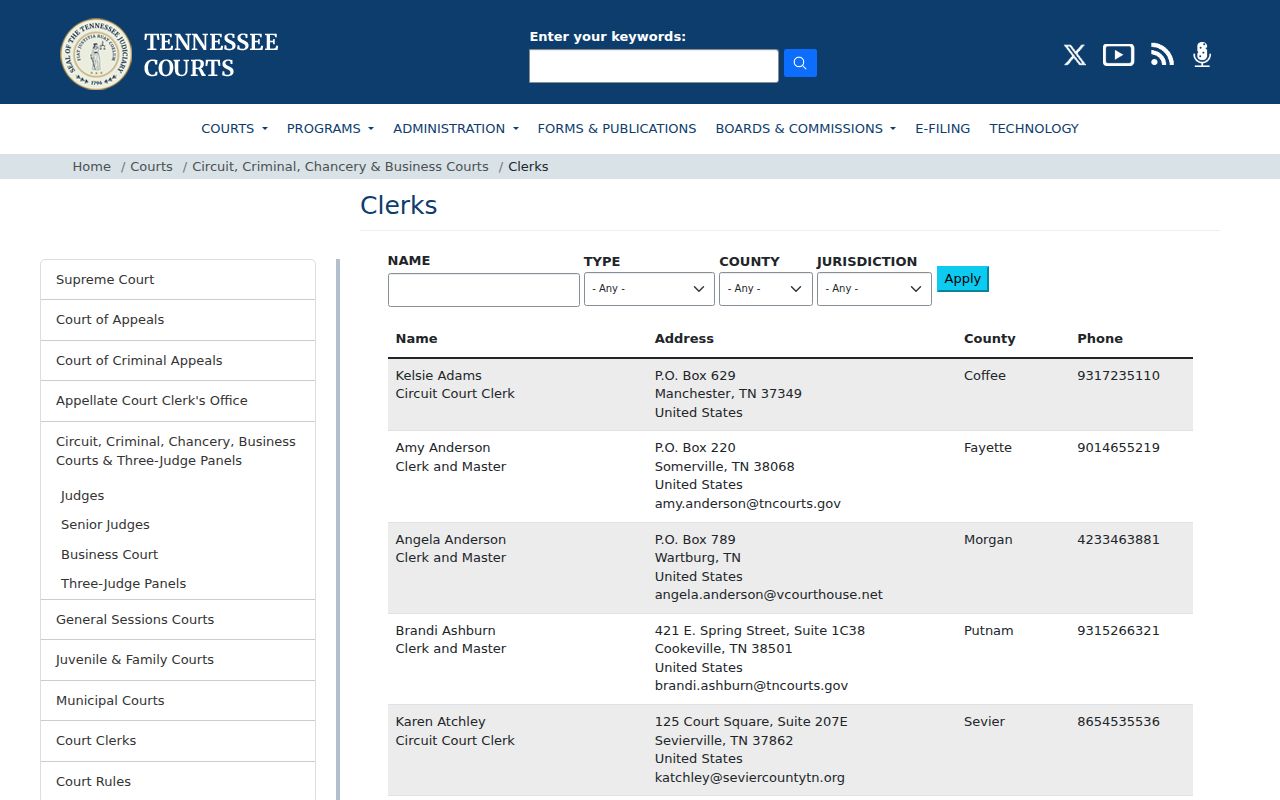
Task: Focus the Name filter input field
Action: click(x=484, y=290)
